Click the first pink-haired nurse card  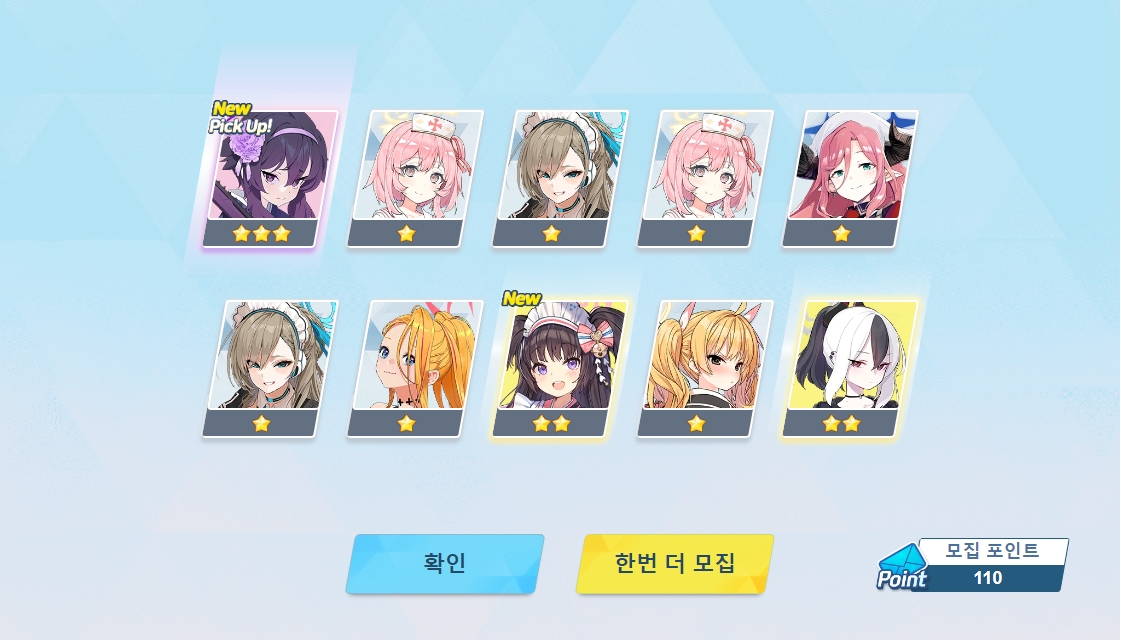415,179
